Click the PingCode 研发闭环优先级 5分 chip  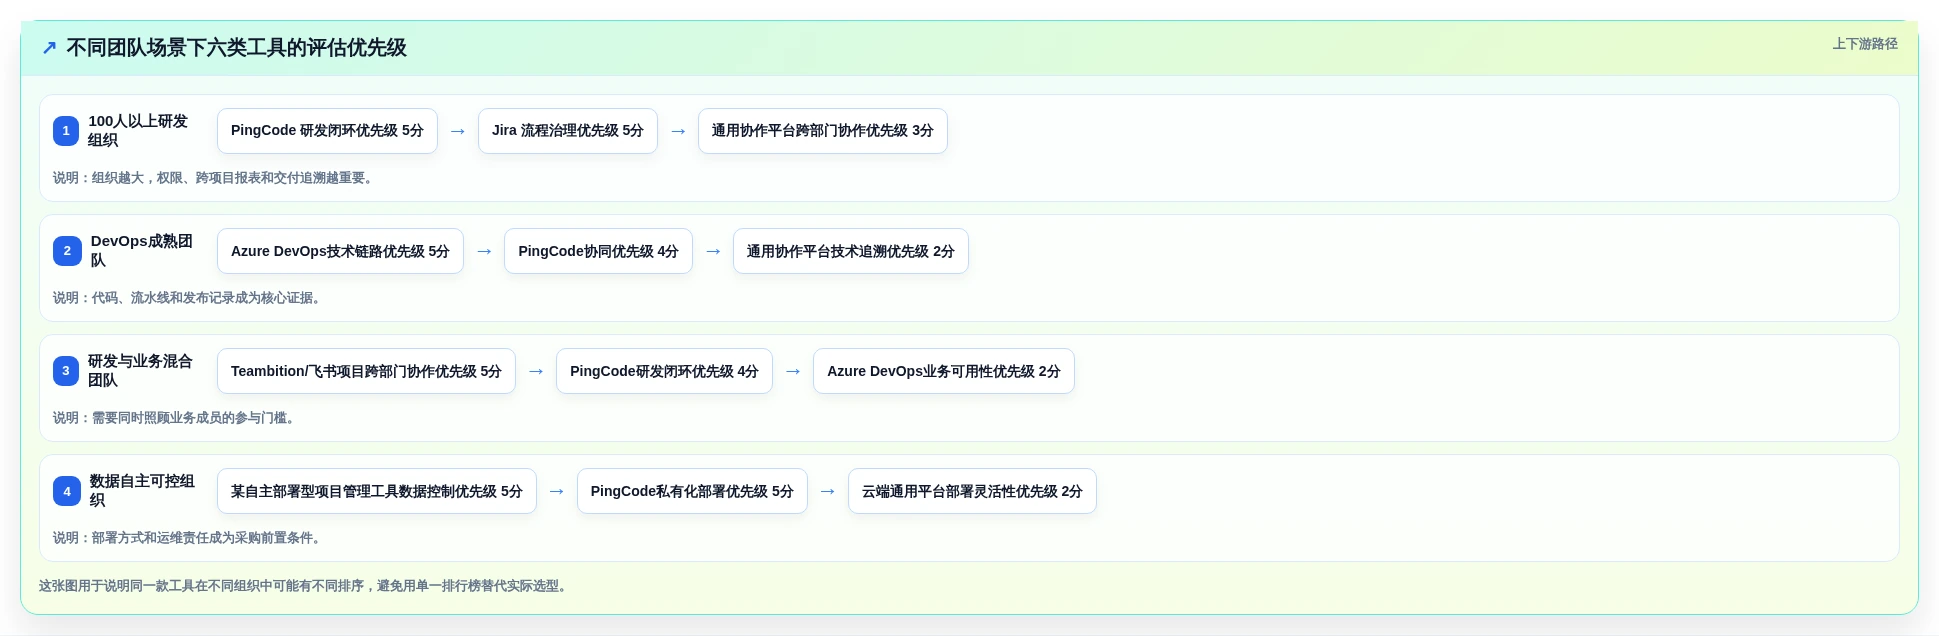[x=327, y=131]
